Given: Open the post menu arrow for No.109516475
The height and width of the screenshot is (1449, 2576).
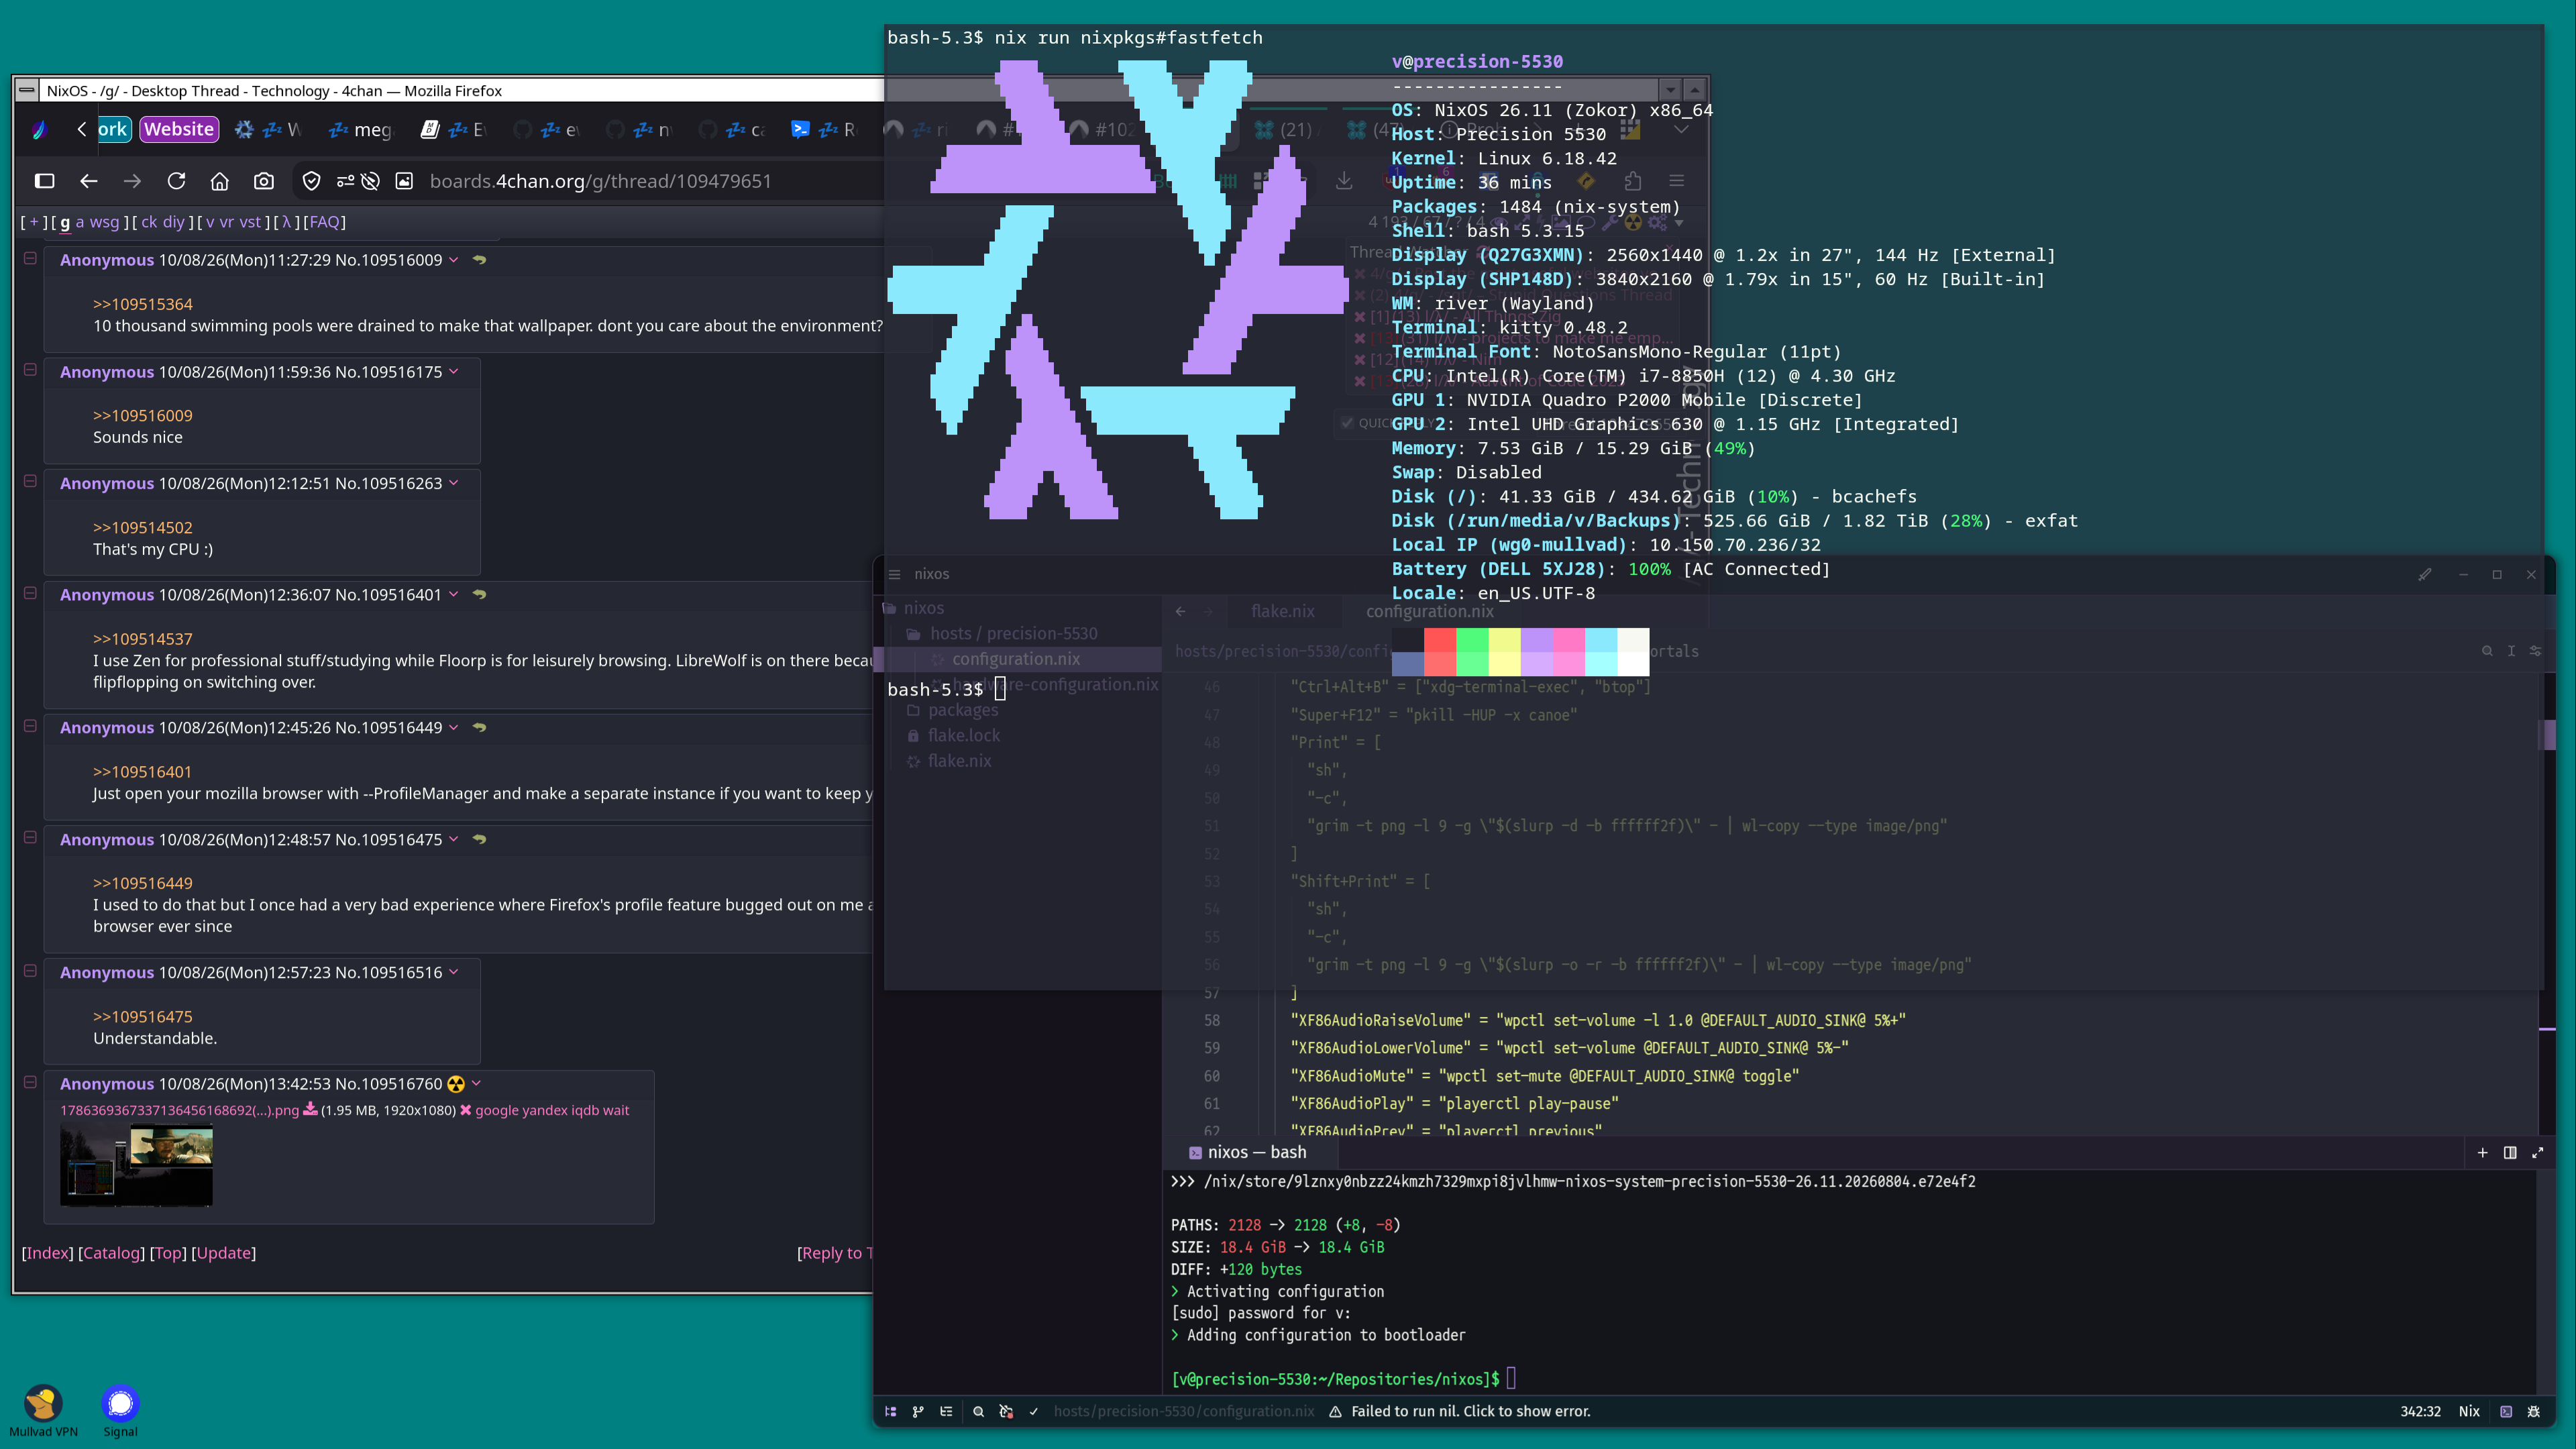Looking at the screenshot, I should pyautogui.click(x=454, y=839).
